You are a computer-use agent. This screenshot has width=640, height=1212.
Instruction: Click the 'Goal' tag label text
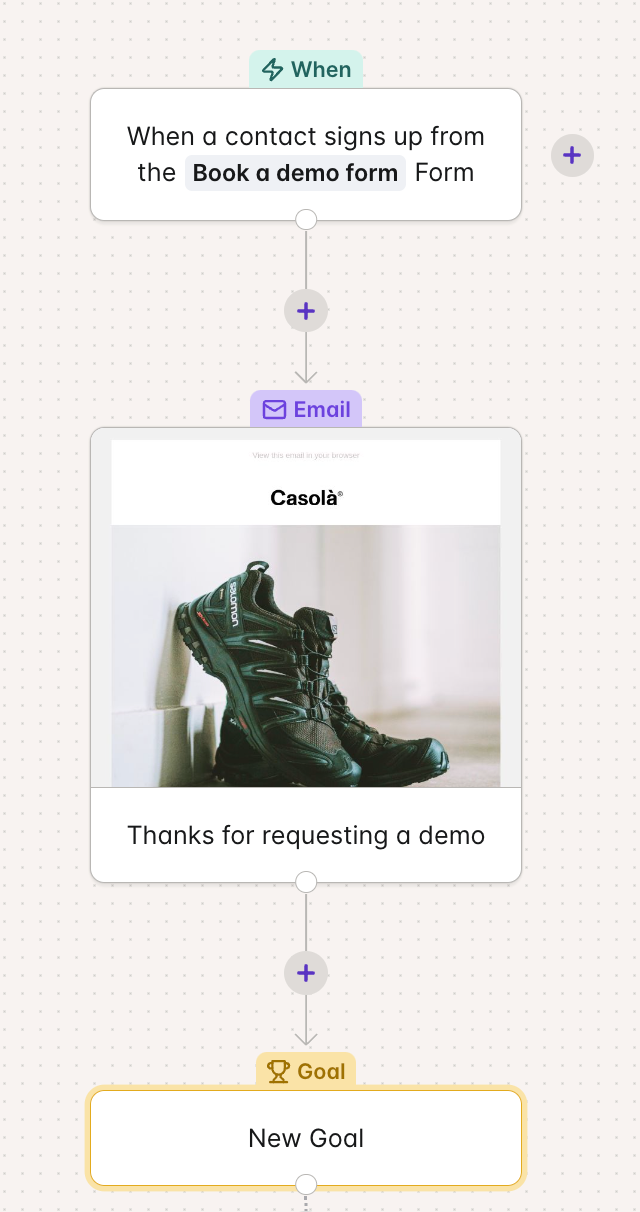(x=321, y=1072)
